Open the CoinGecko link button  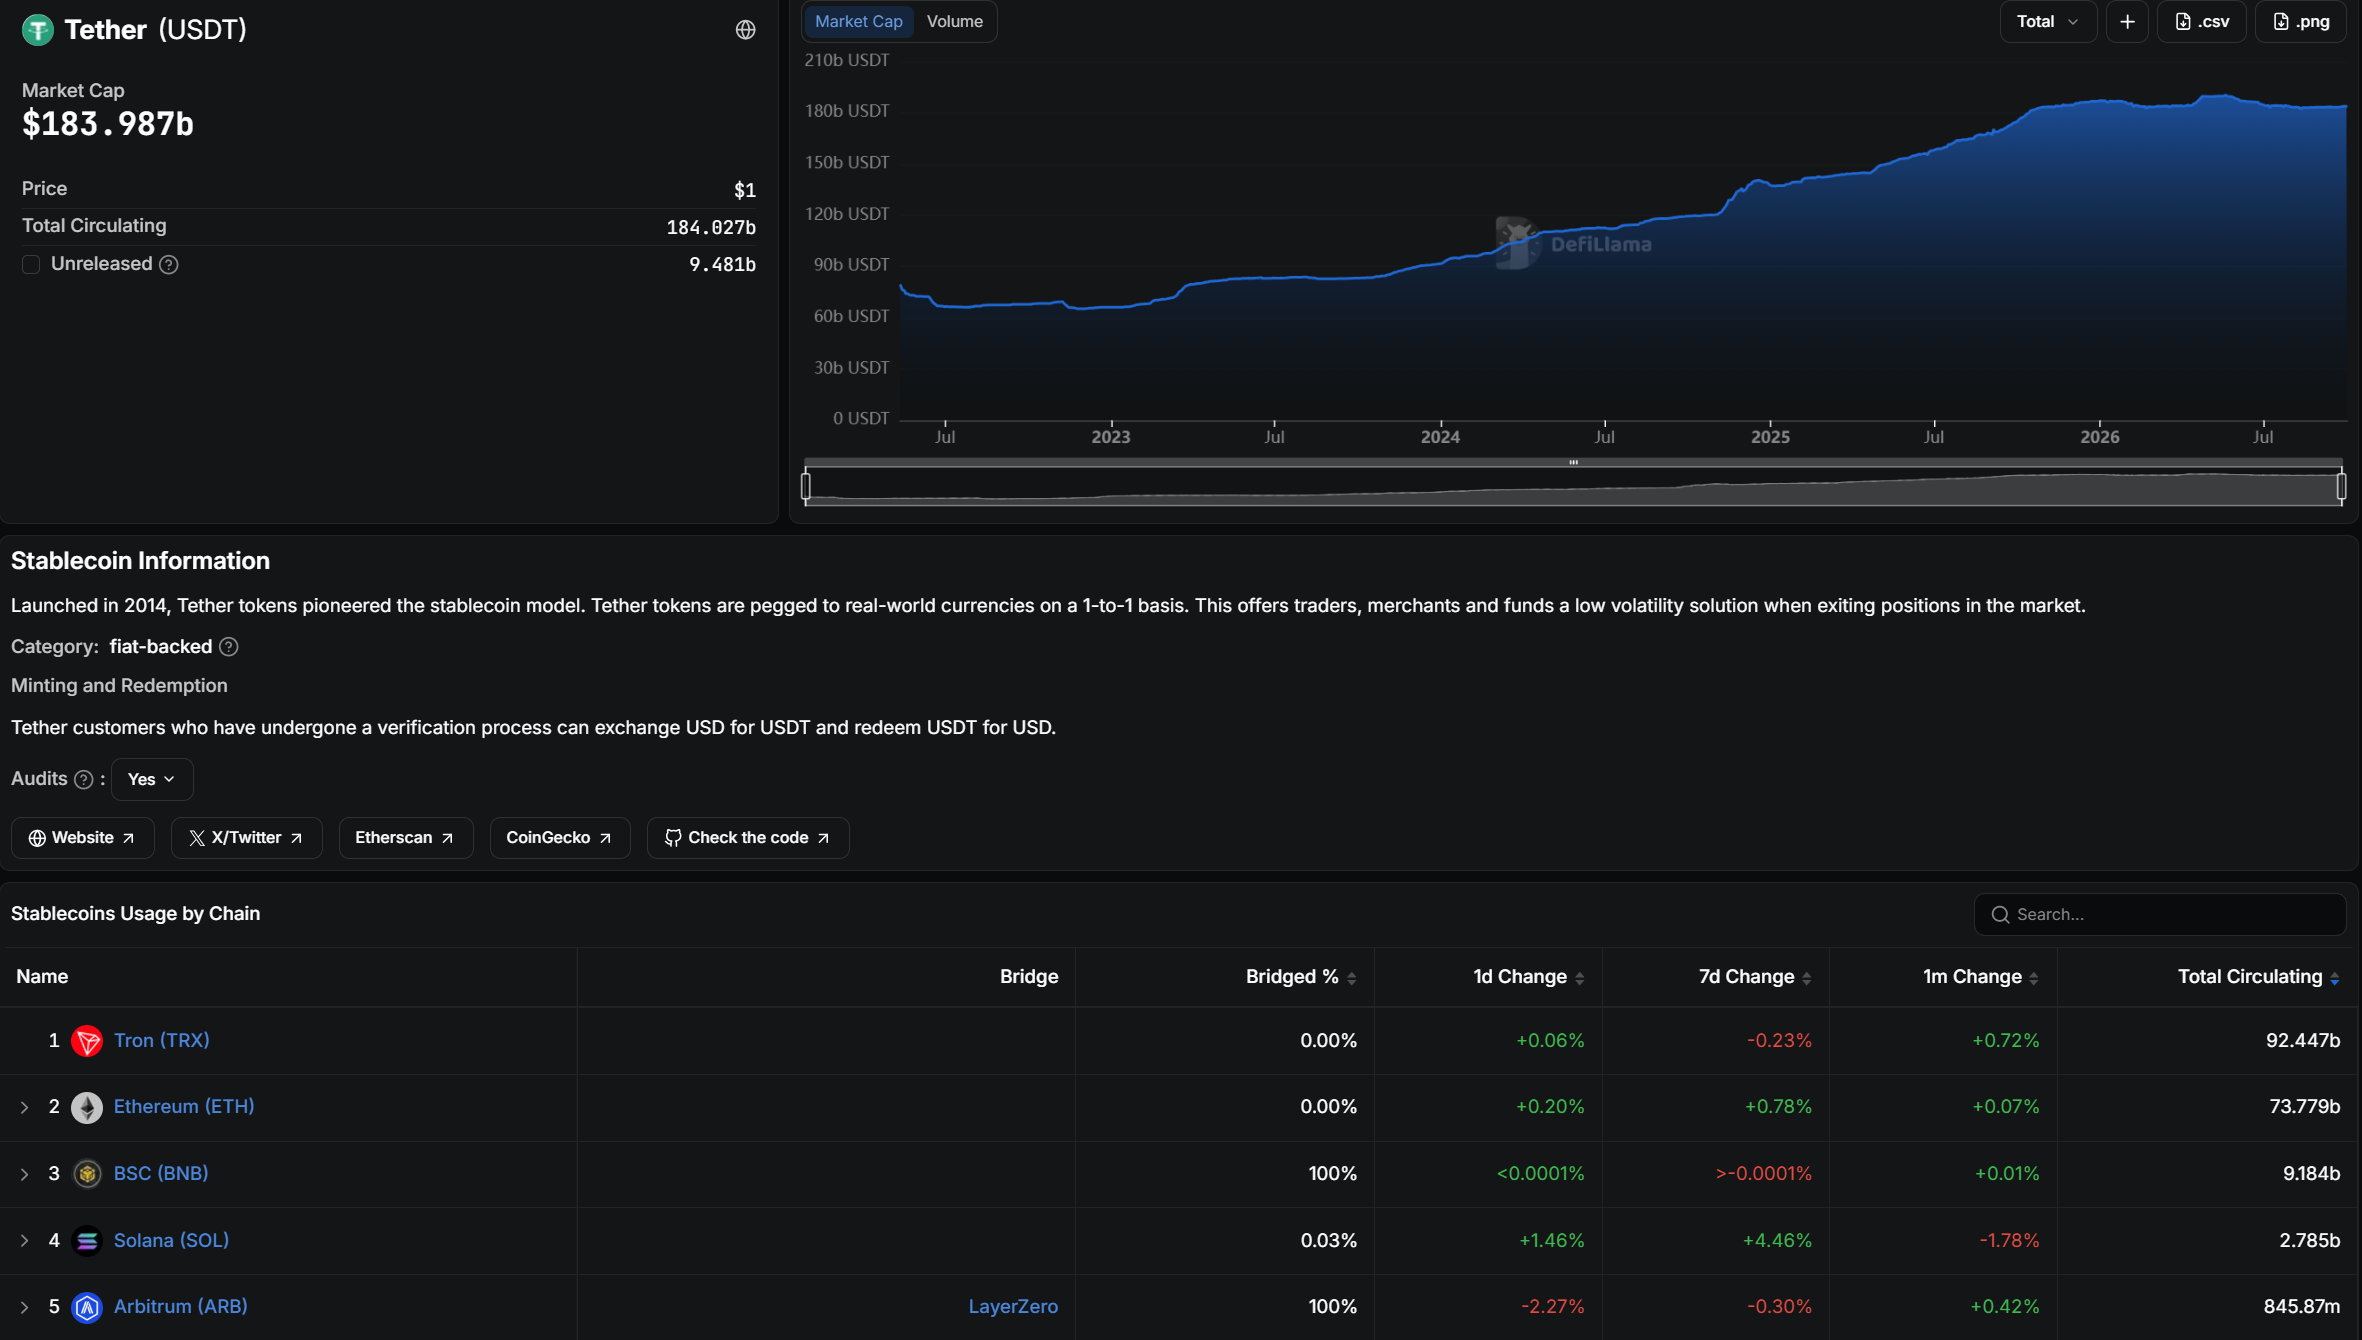point(559,838)
